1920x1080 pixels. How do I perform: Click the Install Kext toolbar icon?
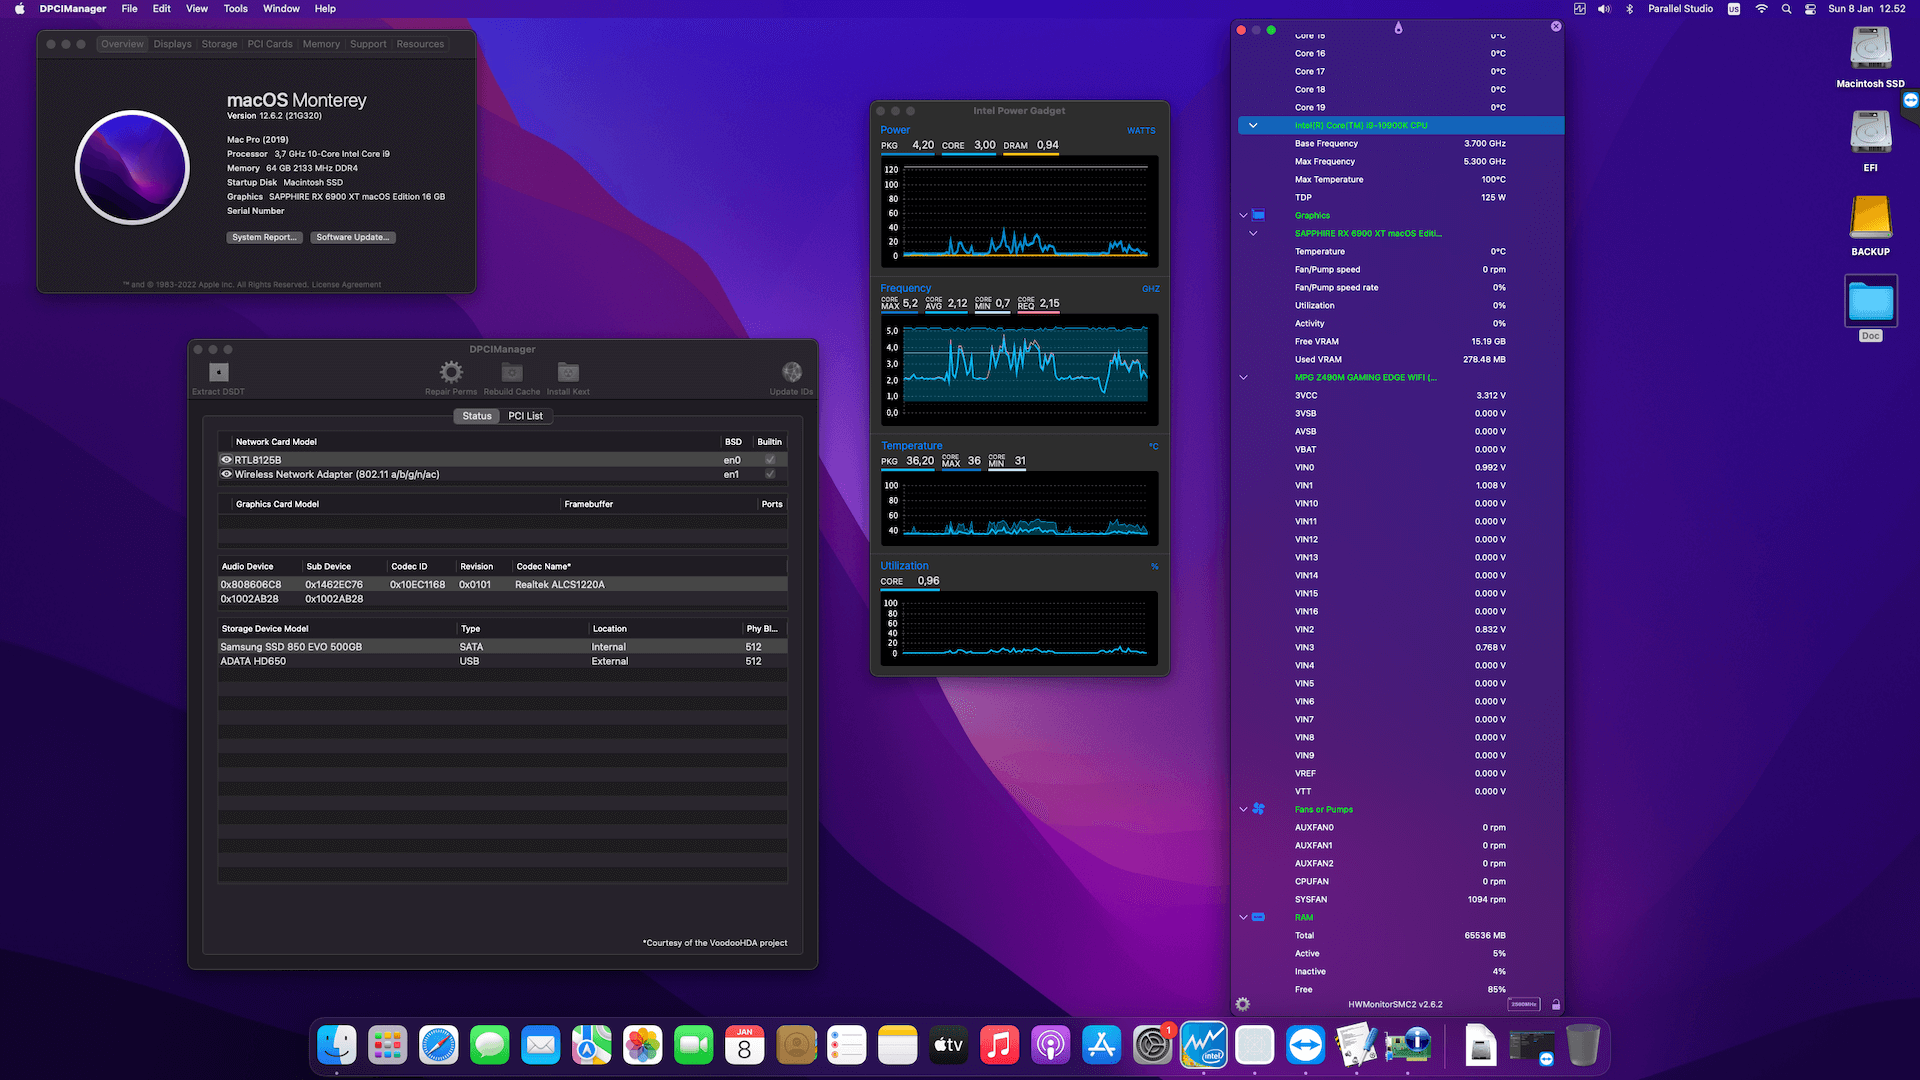coord(568,373)
